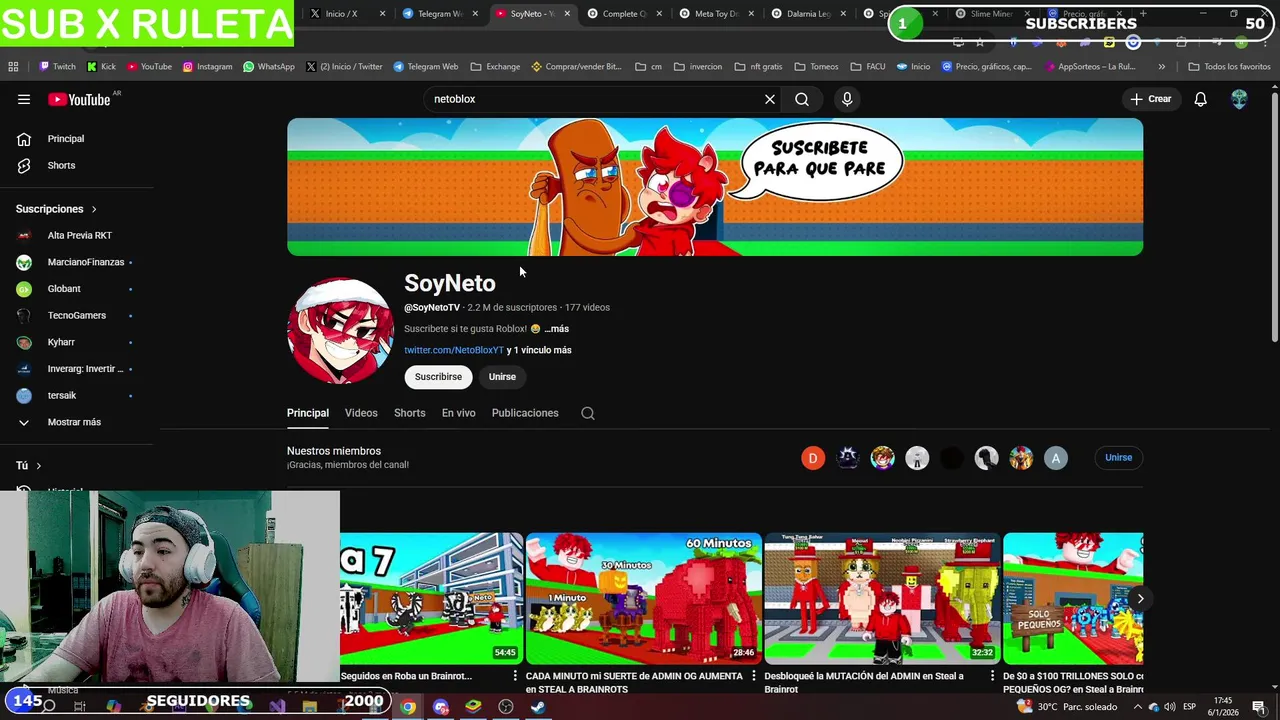The width and height of the screenshot is (1280, 720).
Task: Launch Chrome from the taskbar
Action: coord(408,707)
